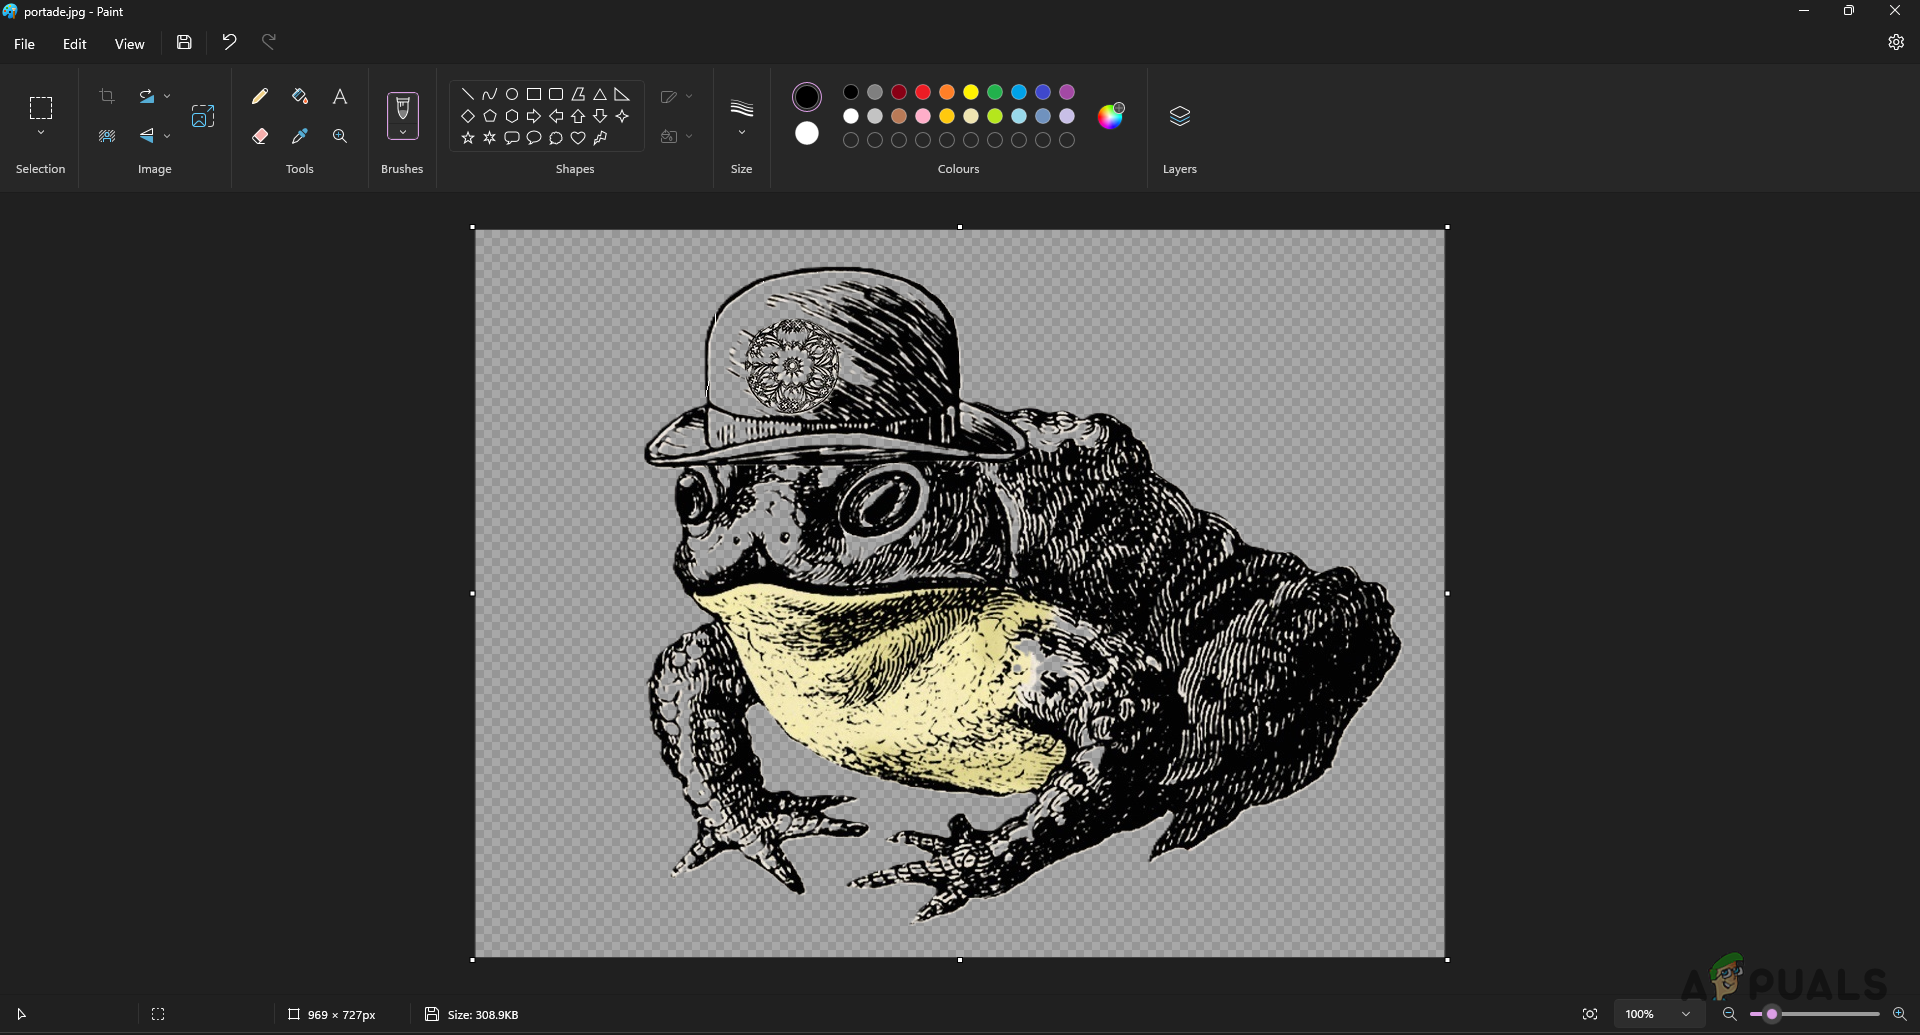Click the Redo arrow

[269, 42]
